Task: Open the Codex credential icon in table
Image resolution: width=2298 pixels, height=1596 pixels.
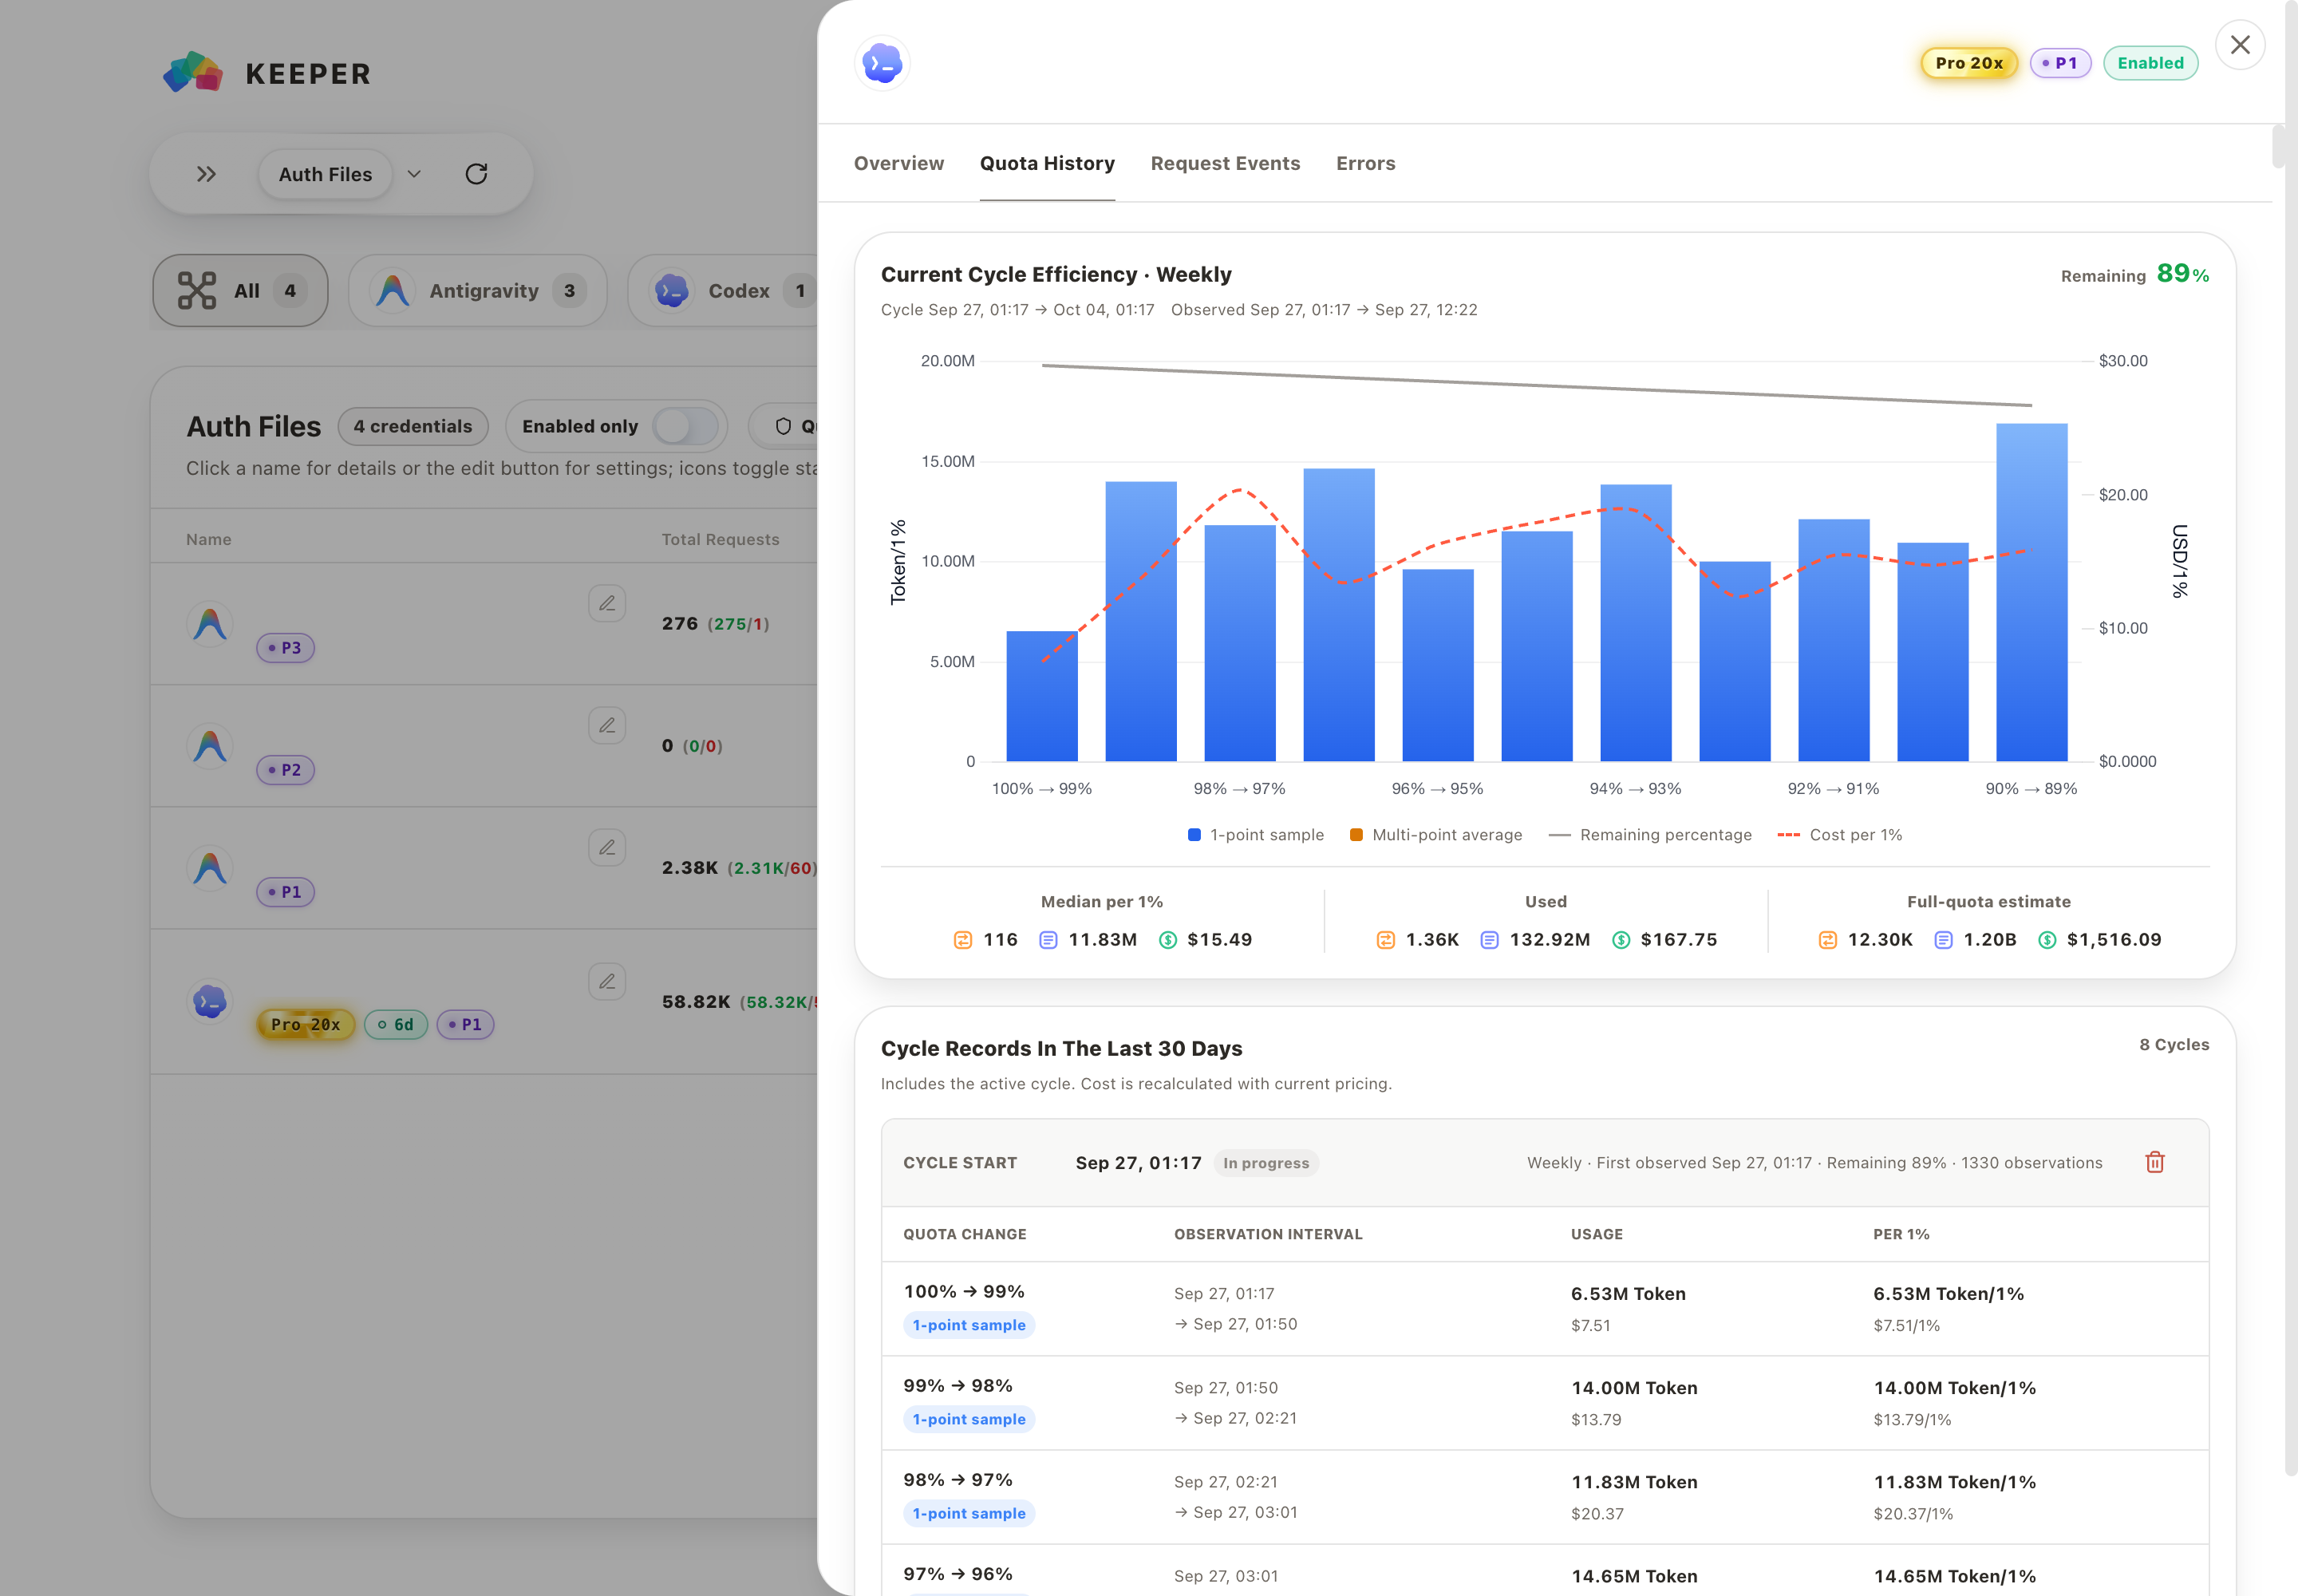Action: pyautogui.click(x=210, y=1001)
